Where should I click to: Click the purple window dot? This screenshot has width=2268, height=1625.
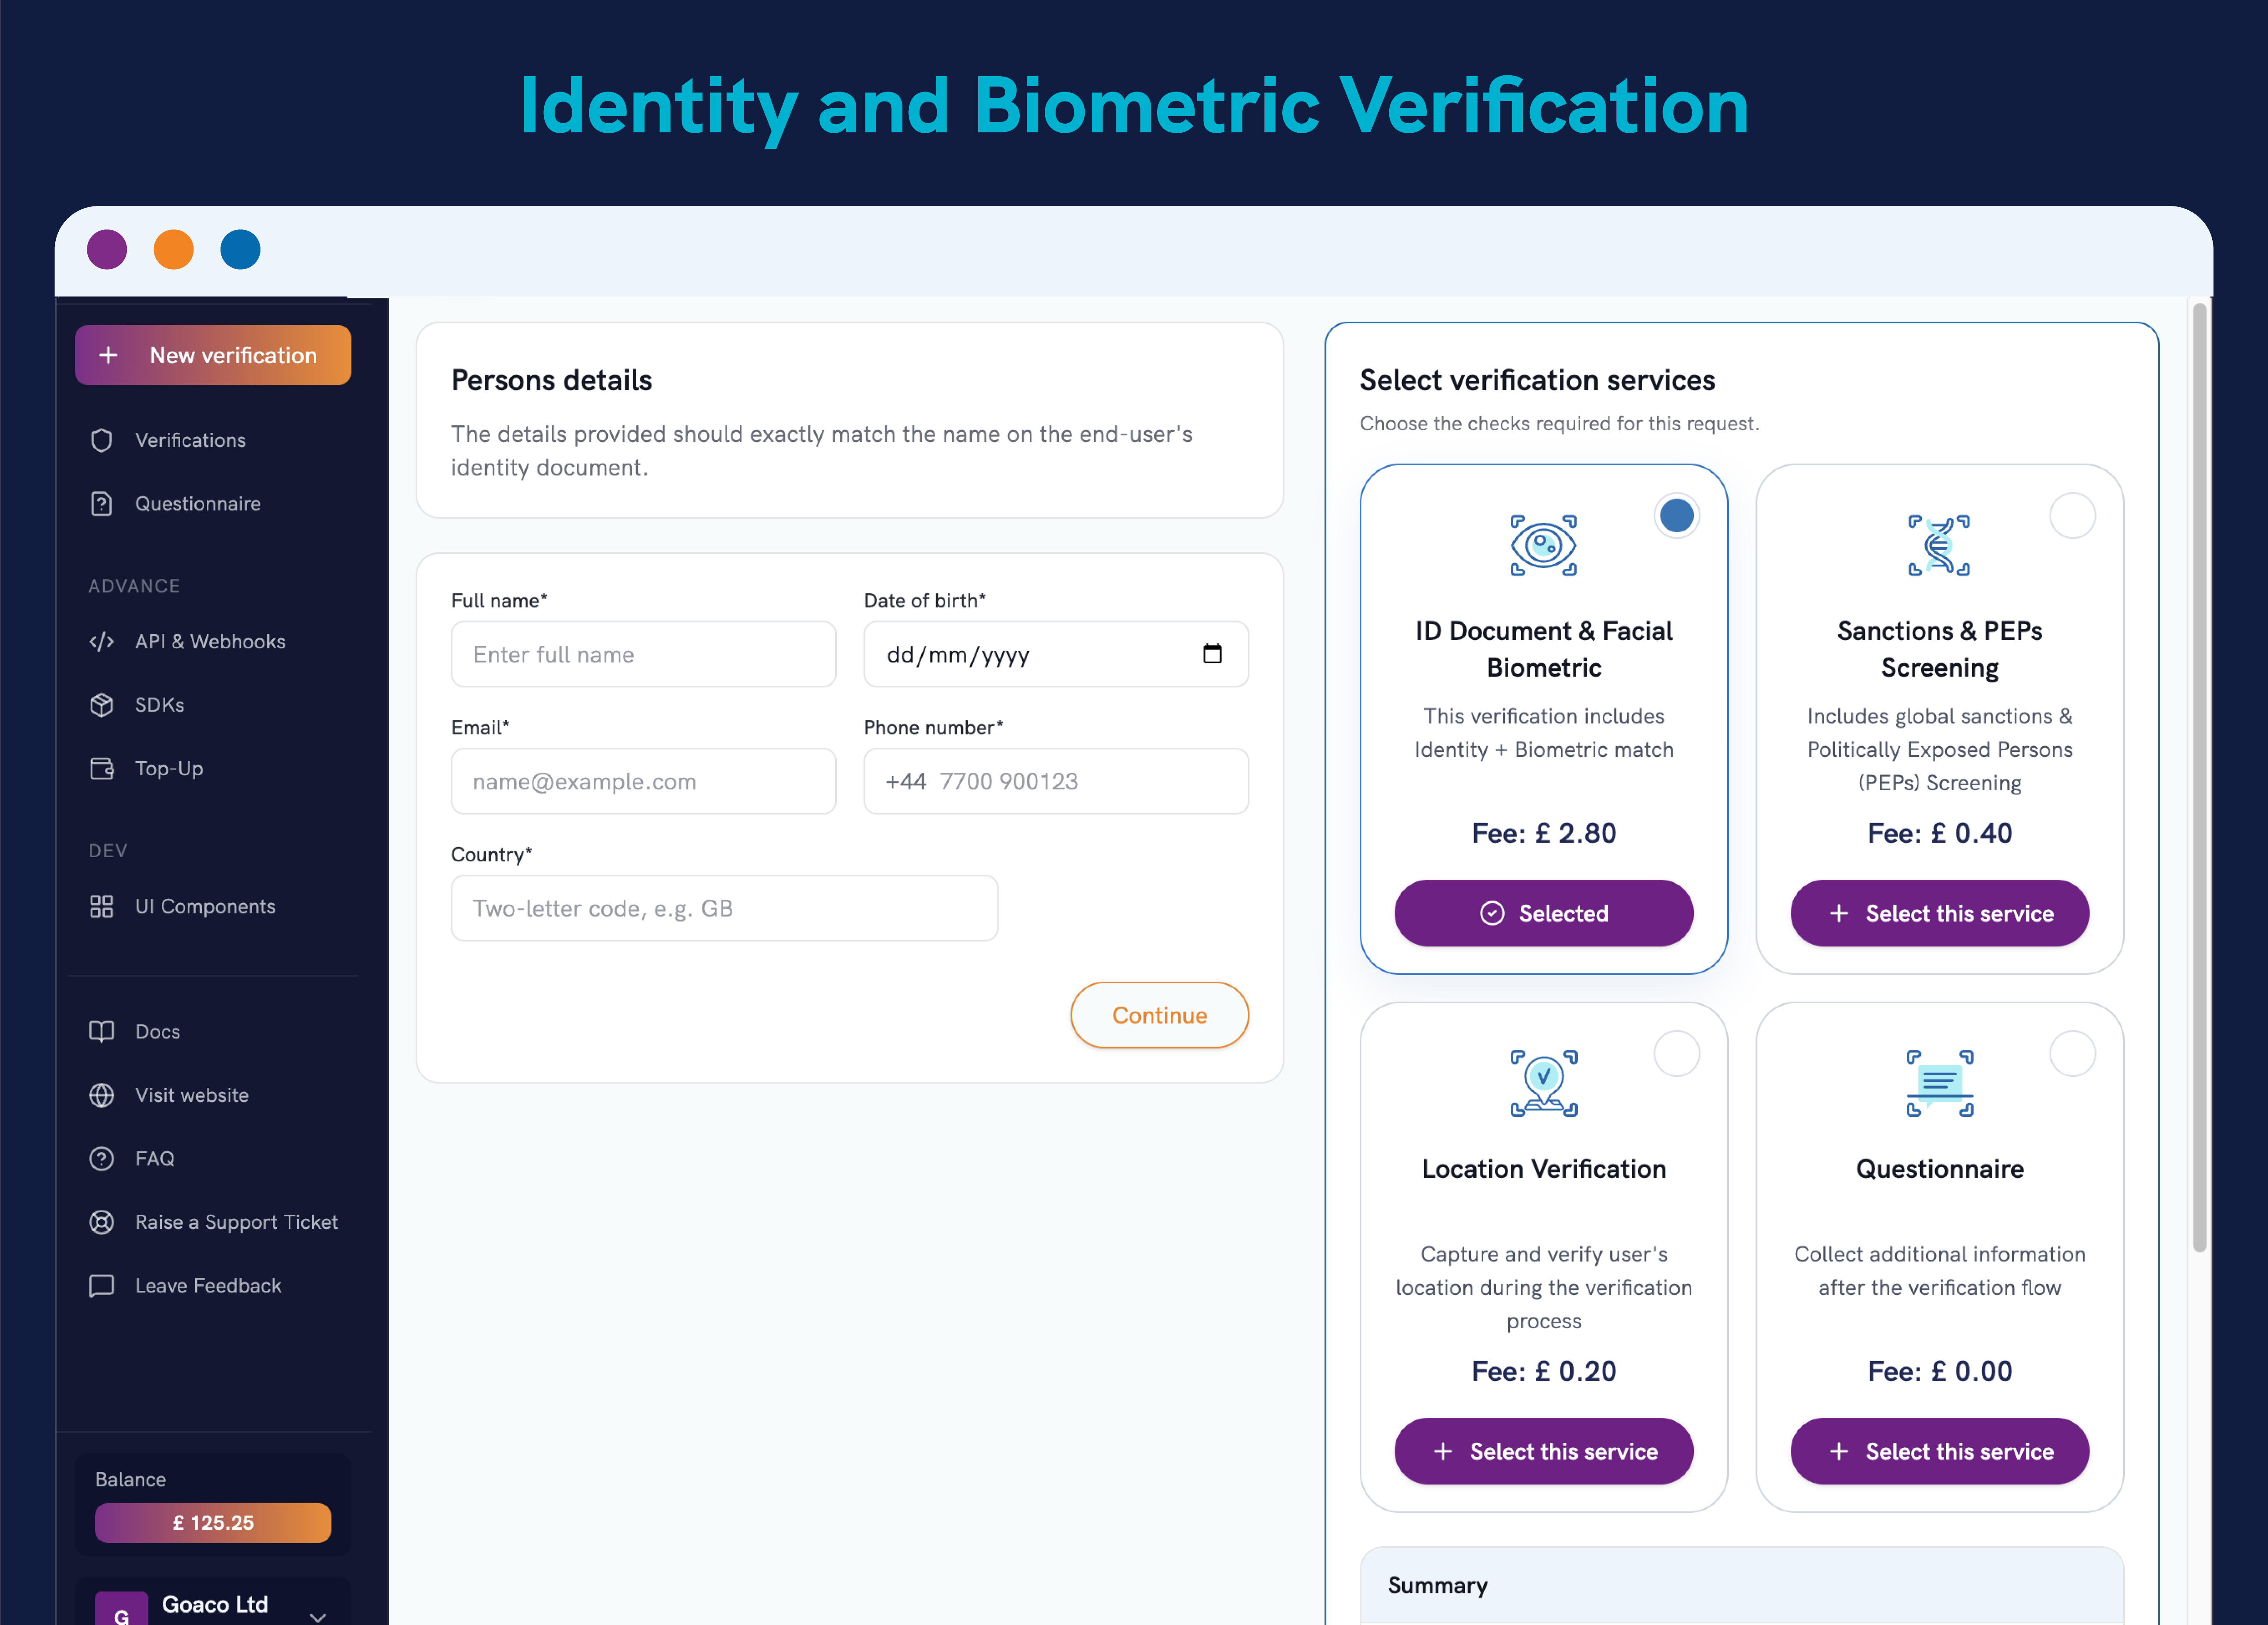coord(107,249)
